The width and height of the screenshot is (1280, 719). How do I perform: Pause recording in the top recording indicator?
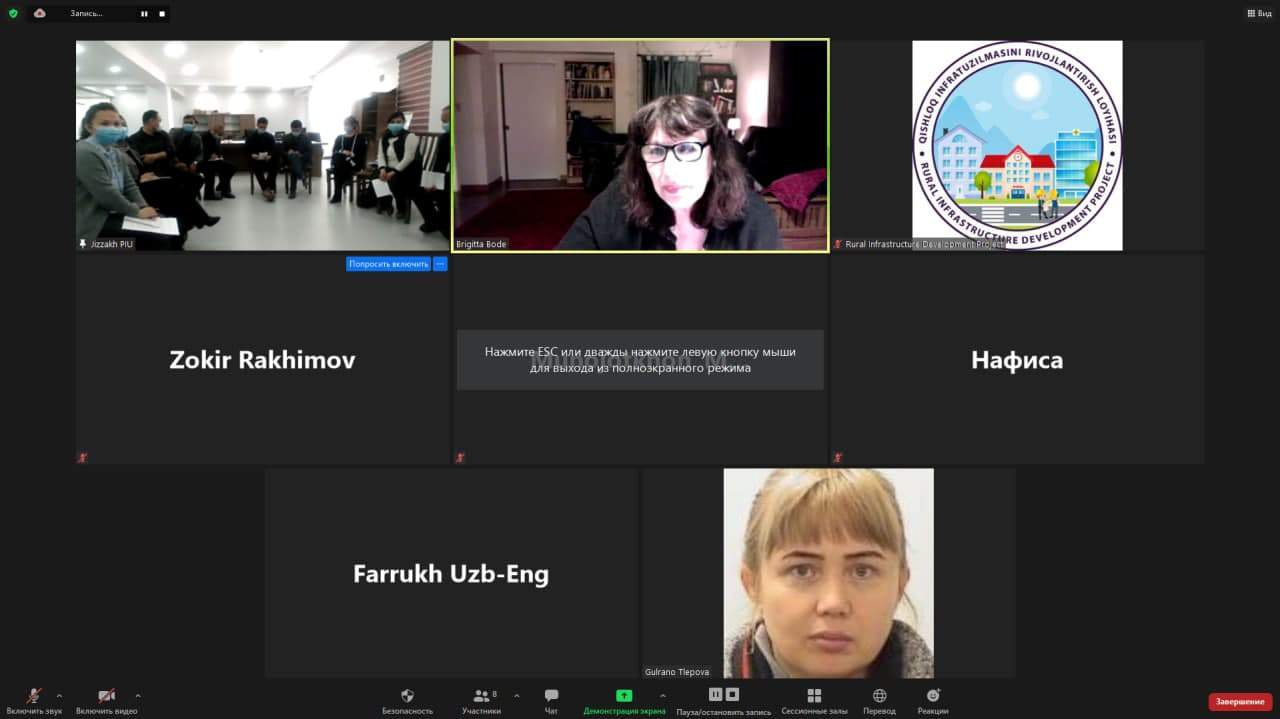click(x=144, y=14)
